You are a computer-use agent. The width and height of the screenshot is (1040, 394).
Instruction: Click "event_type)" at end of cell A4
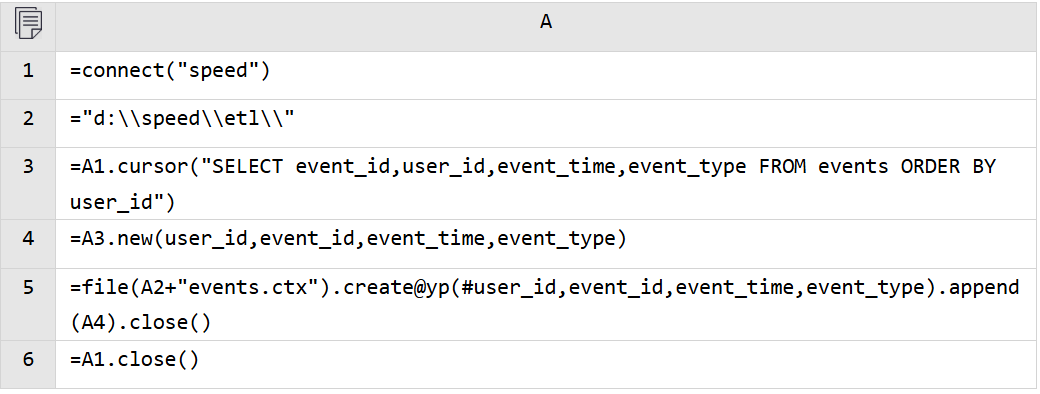(x=561, y=239)
